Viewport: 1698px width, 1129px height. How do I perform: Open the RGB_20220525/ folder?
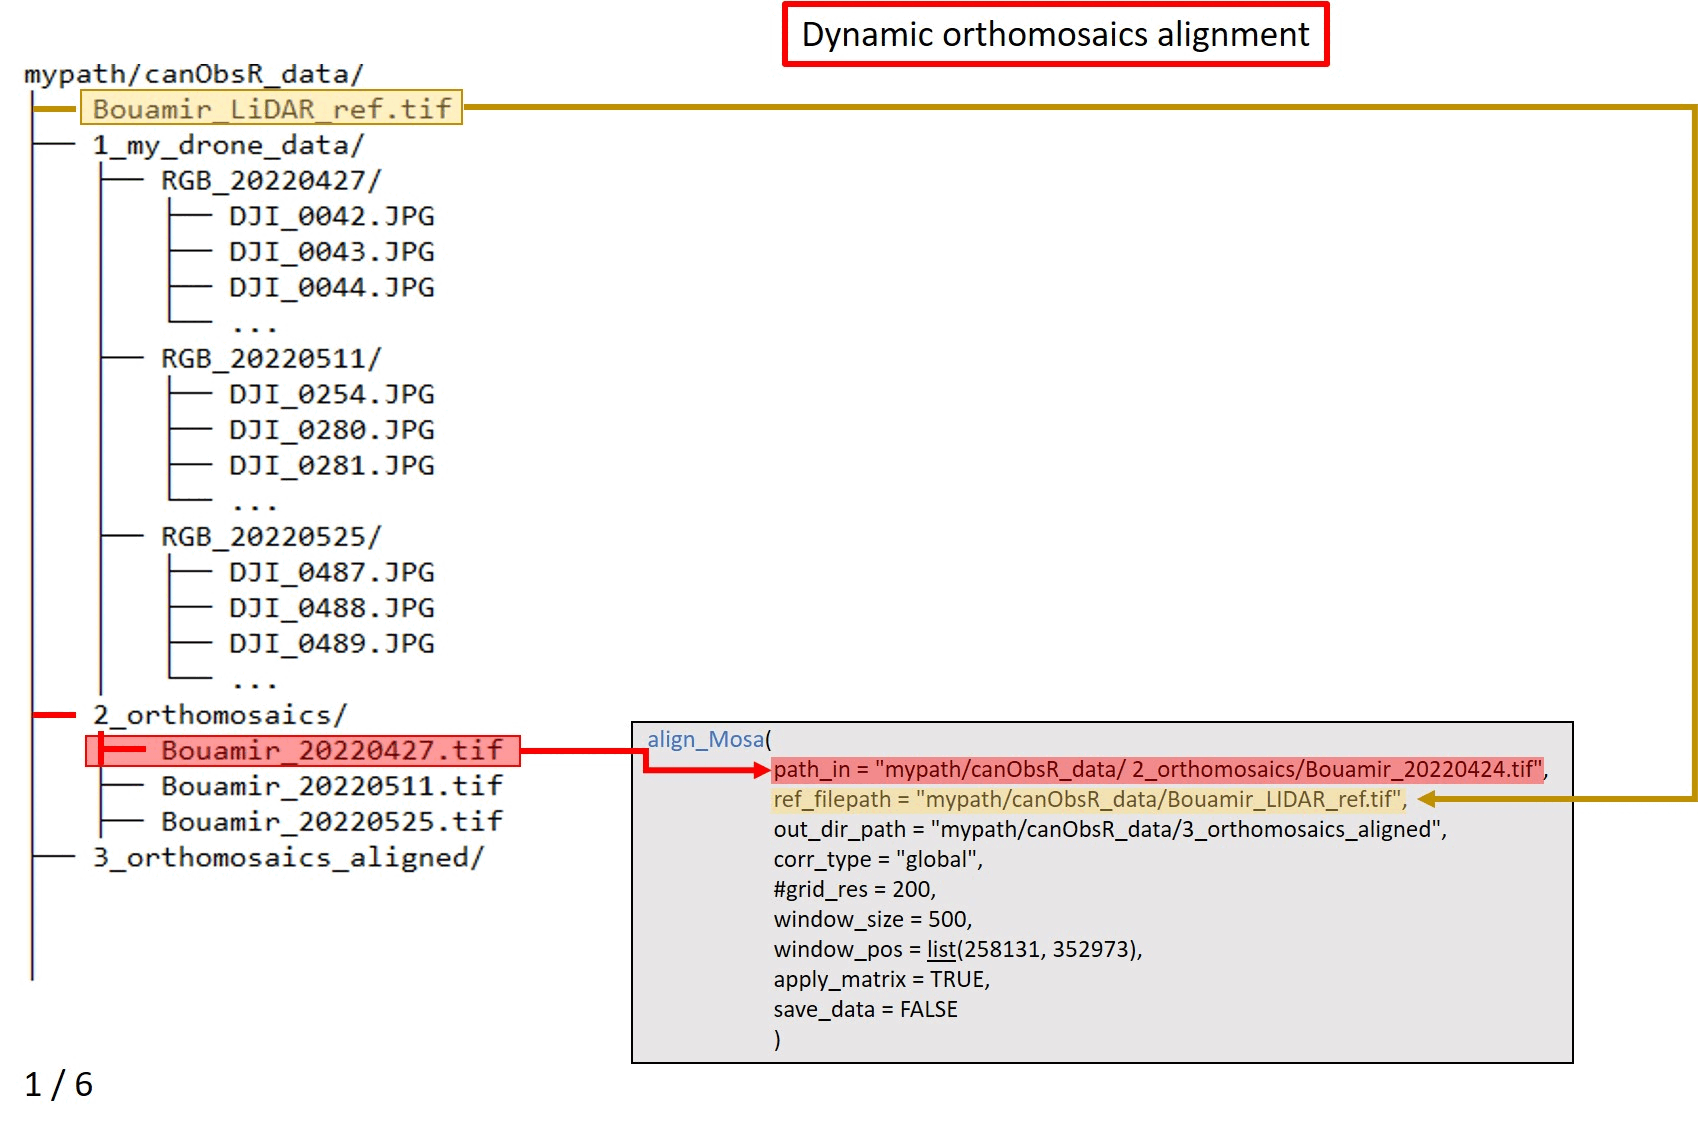point(271,536)
